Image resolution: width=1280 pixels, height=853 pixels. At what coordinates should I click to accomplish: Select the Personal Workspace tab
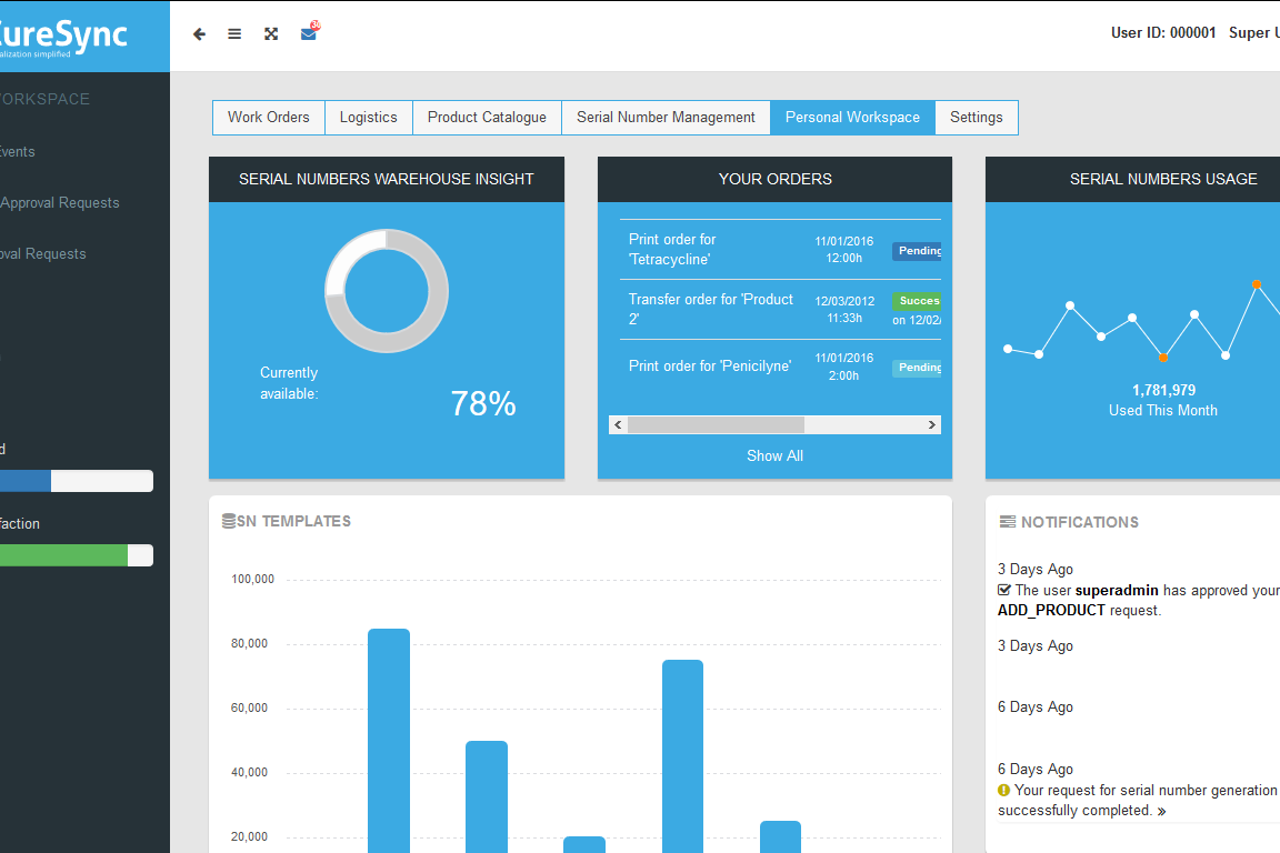pos(853,117)
